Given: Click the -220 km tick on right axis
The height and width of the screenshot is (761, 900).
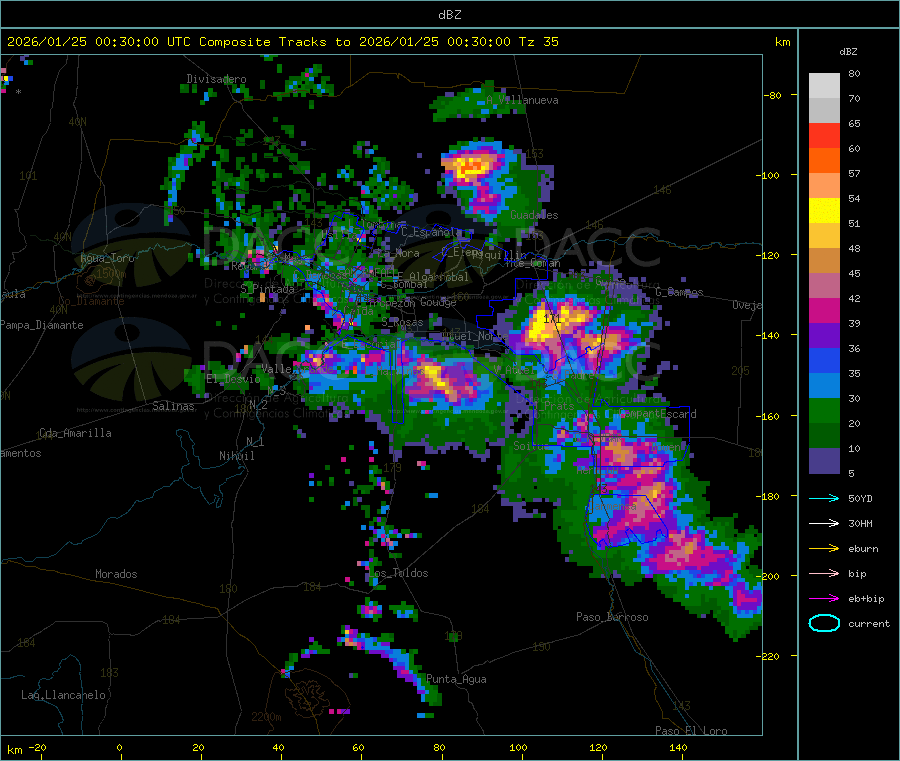Looking at the screenshot, I should 768,657.
